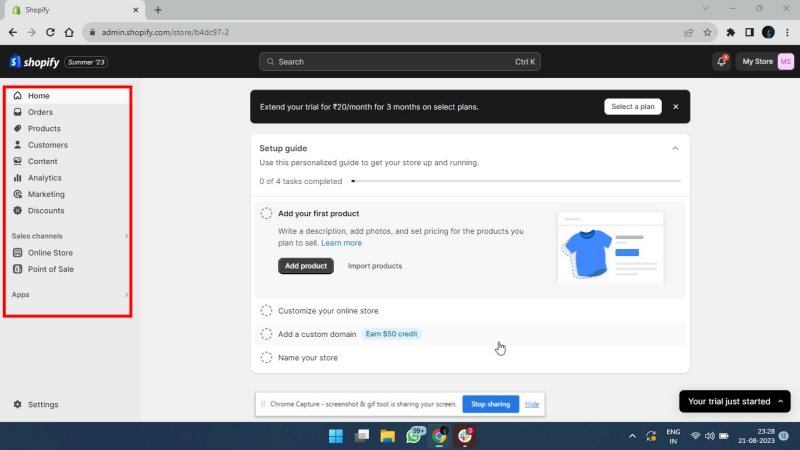Follow the Learn more link

pos(341,243)
